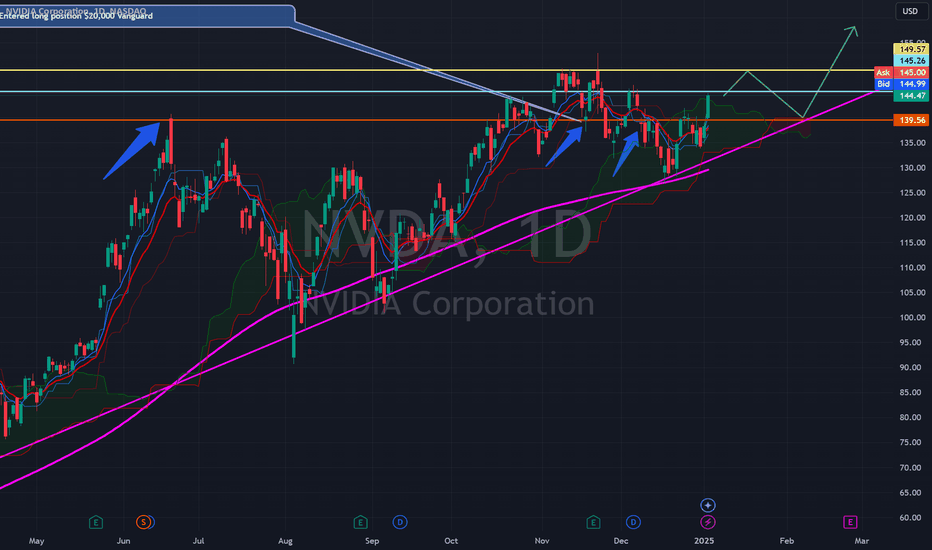This screenshot has width=932, height=550.
Task: Click the Feb label on the time axis
Action: coord(786,541)
